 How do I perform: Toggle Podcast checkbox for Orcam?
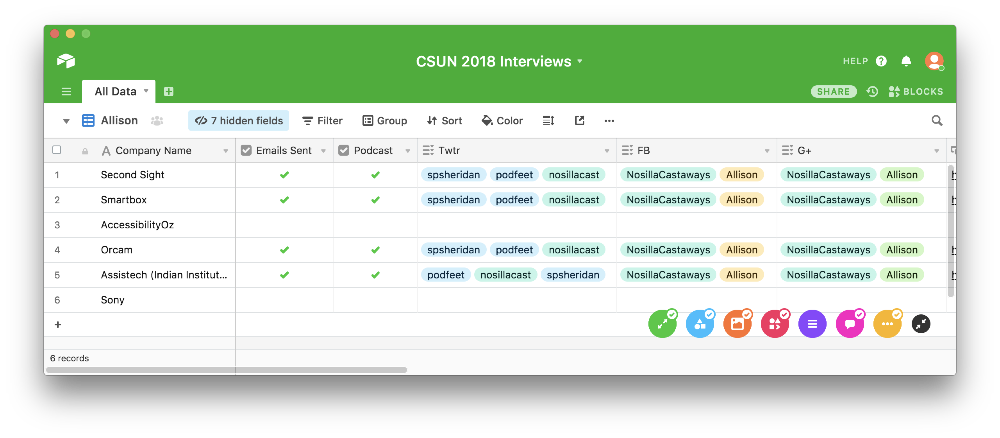pyautogui.click(x=375, y=250)
